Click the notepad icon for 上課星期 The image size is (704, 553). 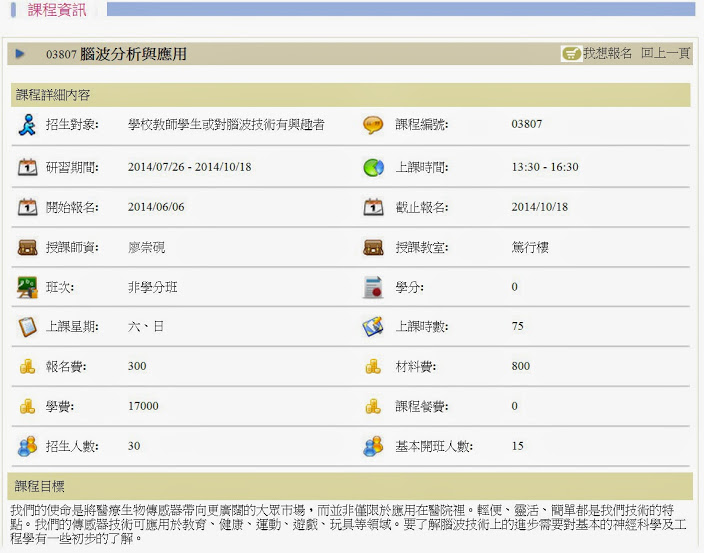coord(28,327)
